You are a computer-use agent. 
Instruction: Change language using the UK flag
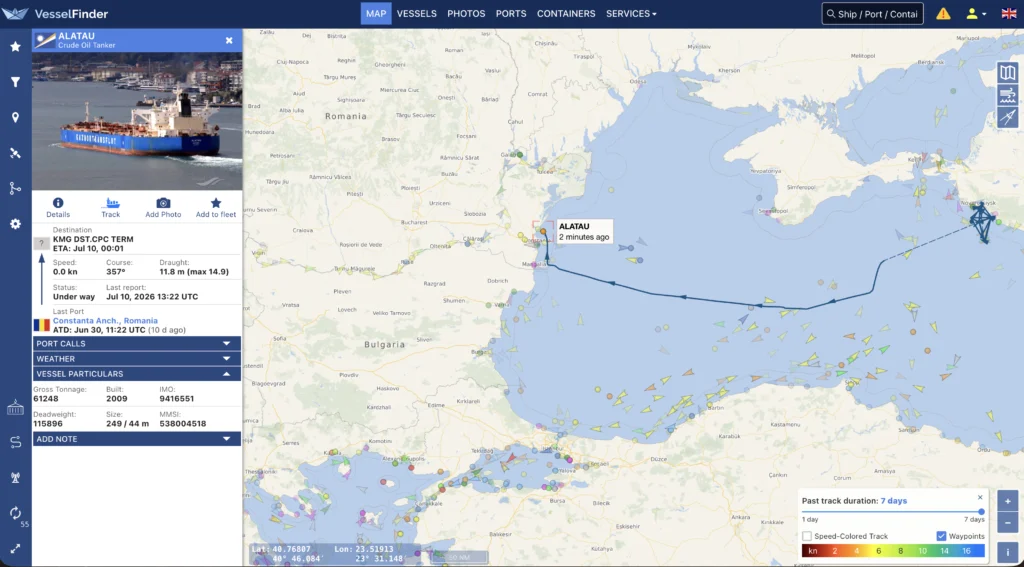pos(1009,14)
